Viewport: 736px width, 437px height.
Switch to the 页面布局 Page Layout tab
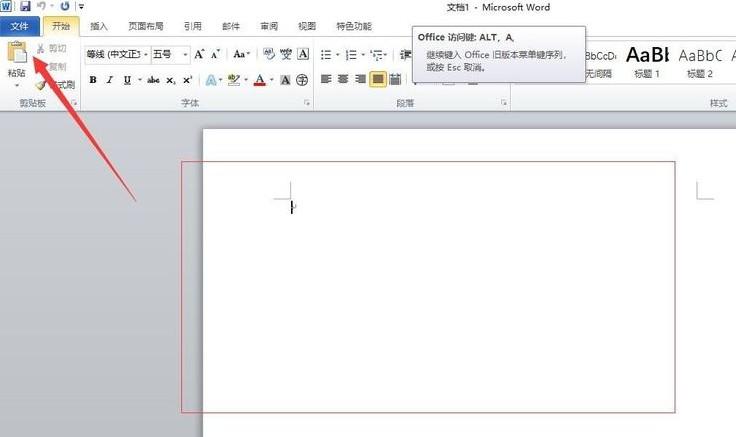(146, 26)
